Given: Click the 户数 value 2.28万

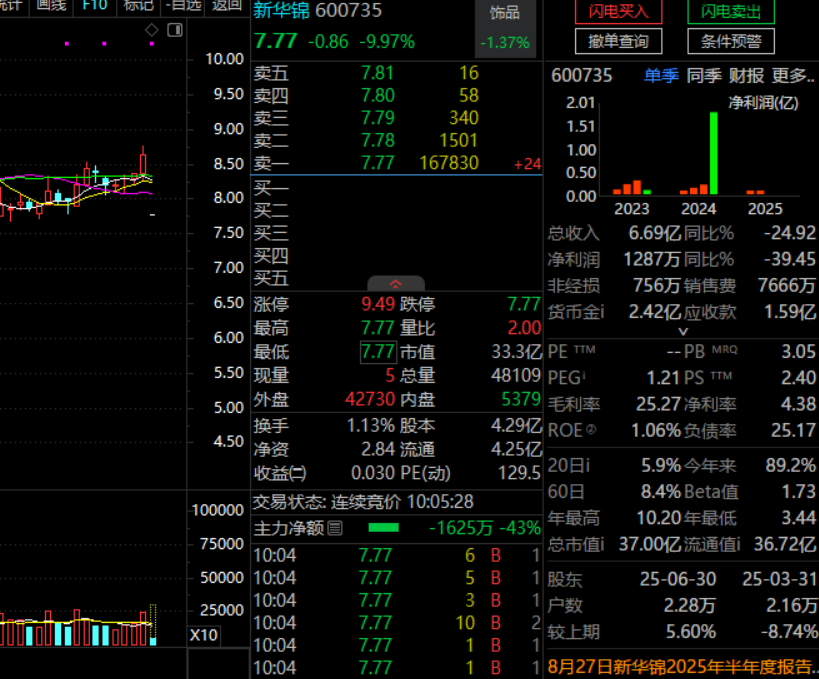Looking at the screenshot, I should (689, 606).
